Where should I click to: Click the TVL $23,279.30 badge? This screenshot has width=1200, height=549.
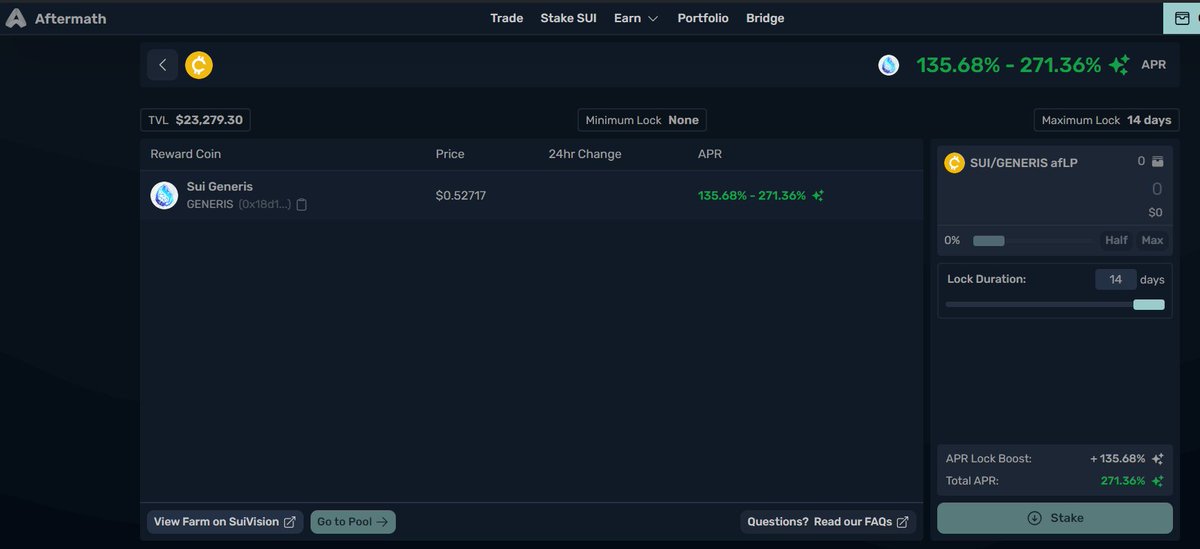pyautogui.click(x=195, y=120)
